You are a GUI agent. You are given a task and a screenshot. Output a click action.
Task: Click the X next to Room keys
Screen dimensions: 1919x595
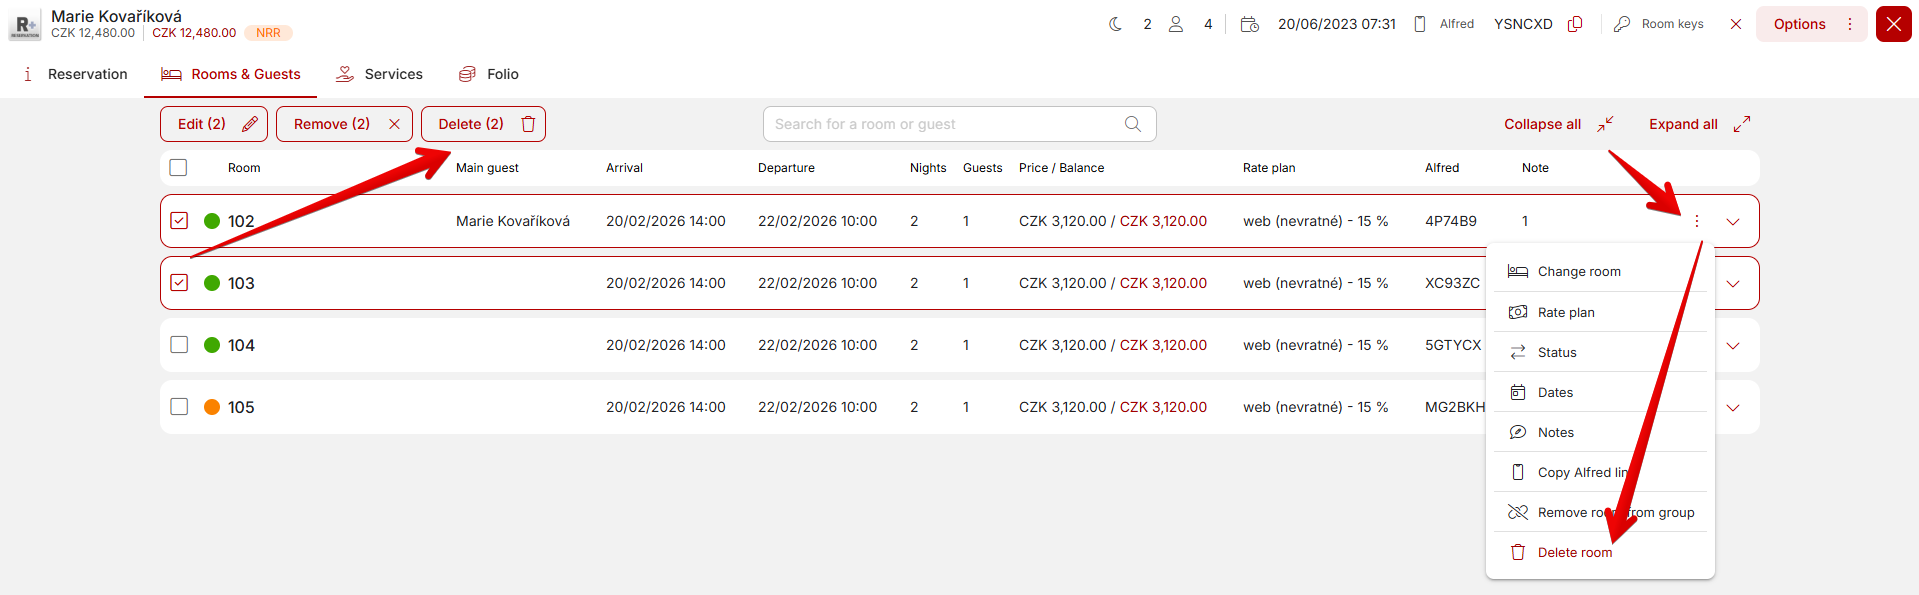[x=1736, y=24]
